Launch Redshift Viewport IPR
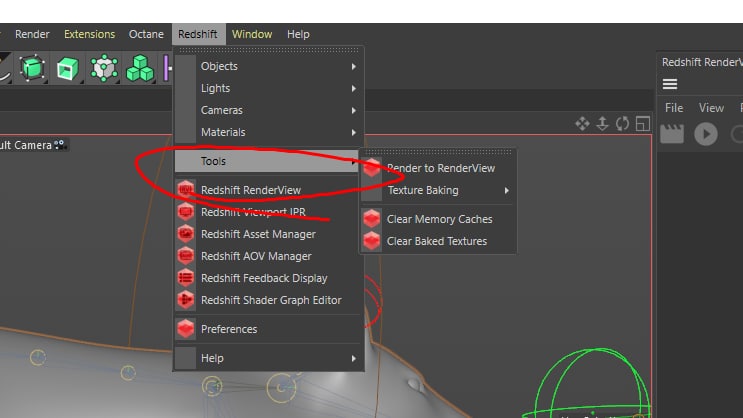Image resolution: width=743 pixels, height=418 pixels. 267,212
